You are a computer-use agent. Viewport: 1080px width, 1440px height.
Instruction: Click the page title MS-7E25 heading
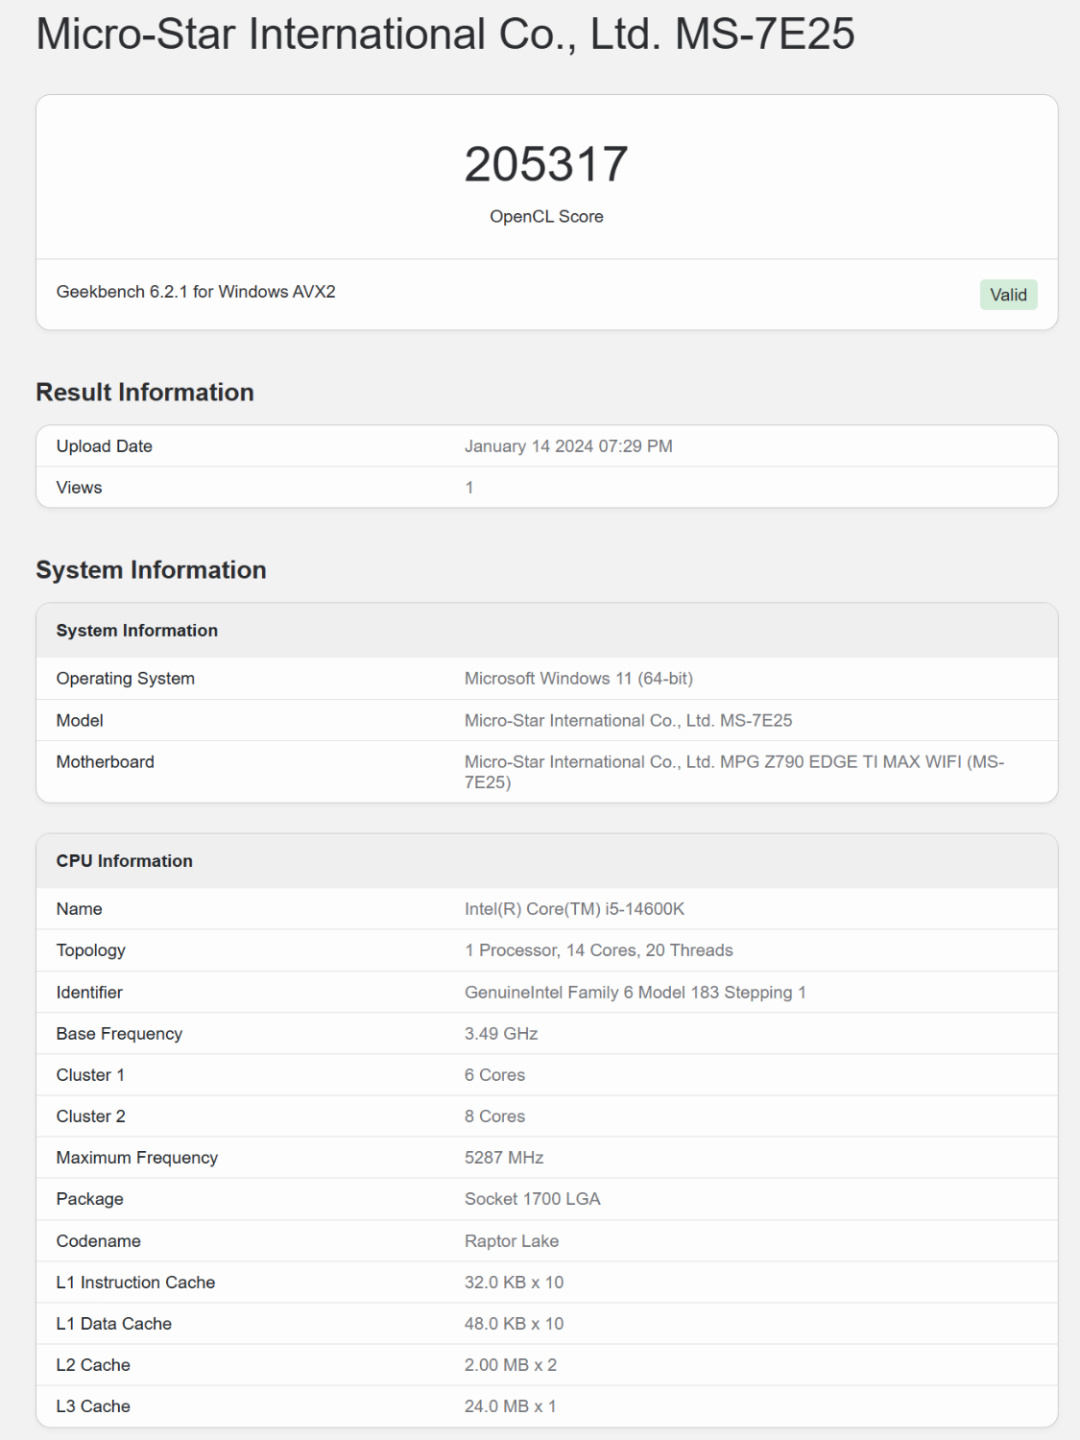(x=445, y=34)
